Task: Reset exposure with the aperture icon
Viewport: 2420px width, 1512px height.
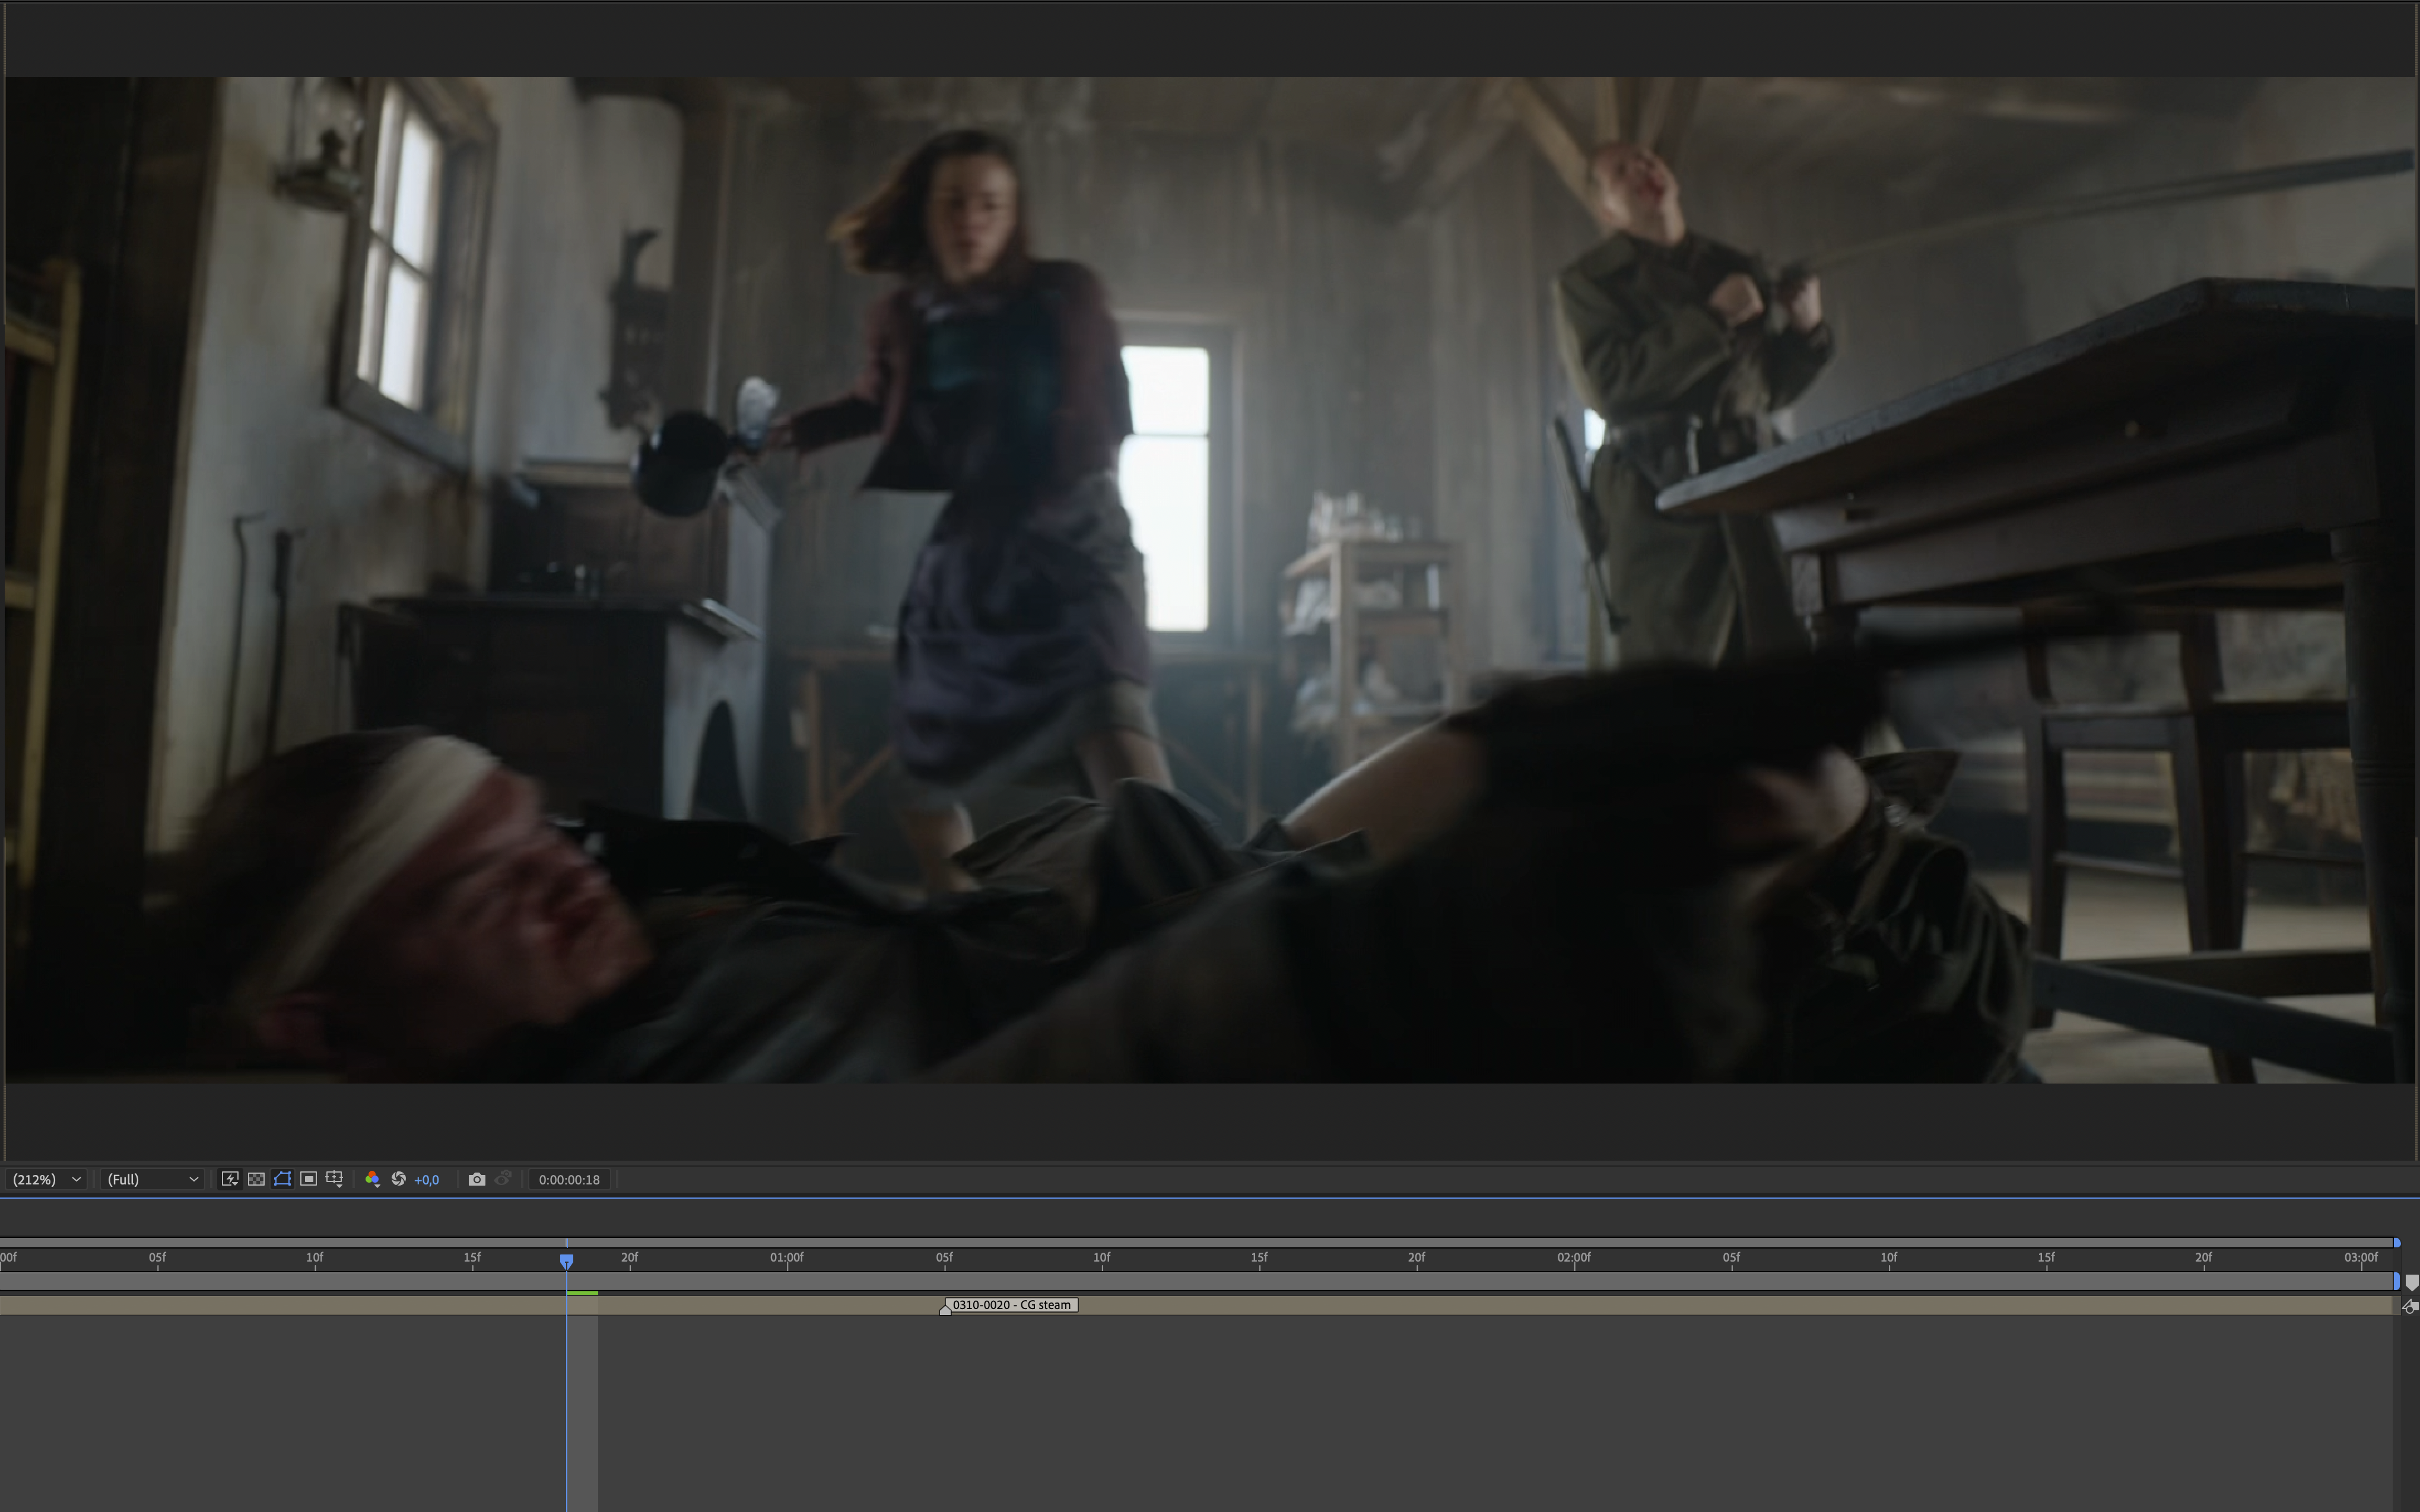Action: click(x=398, y=1179)
